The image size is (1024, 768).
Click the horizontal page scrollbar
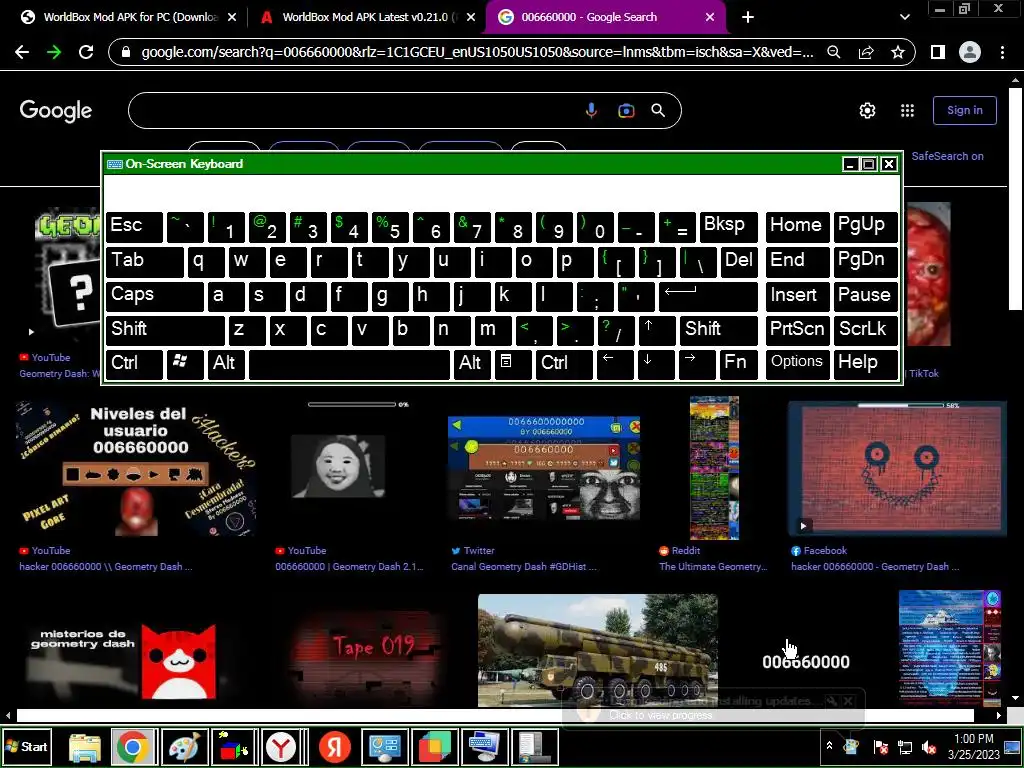[x=495, y=716]
